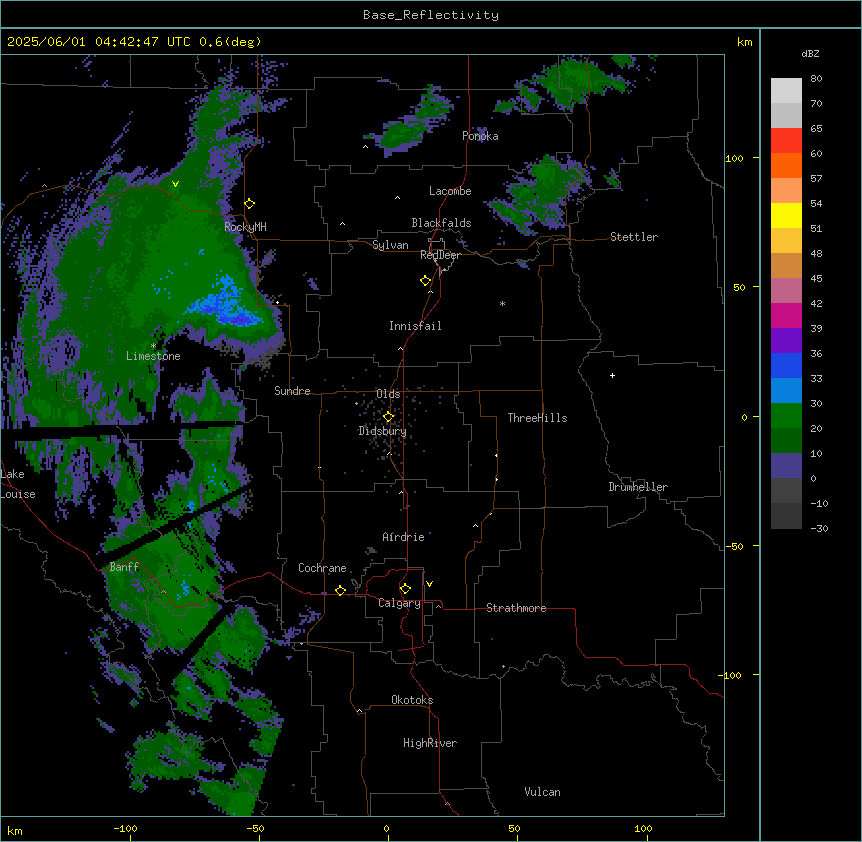Click the yellow diamond marker near RockyMH
This screenshot has width=862, height=842.
(x=250, y=204)
